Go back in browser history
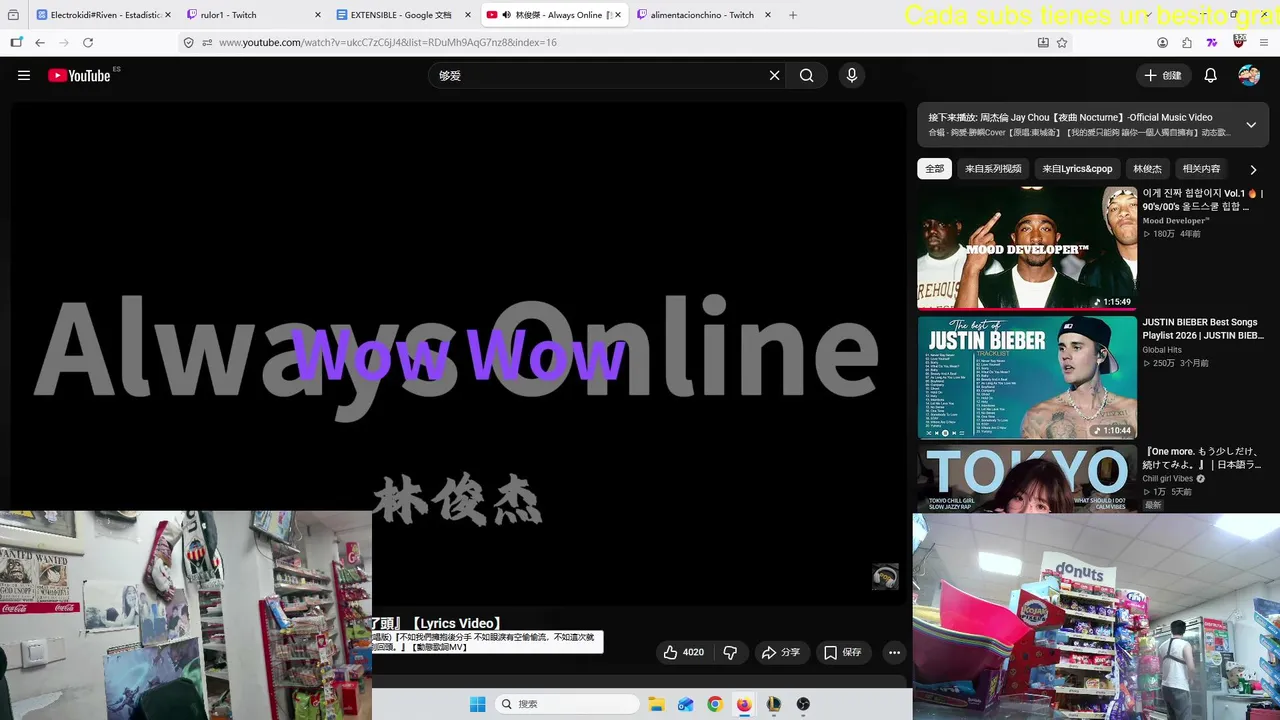Image resolution: width=1280 pixels, height=720 pixels. pos(40,43)
